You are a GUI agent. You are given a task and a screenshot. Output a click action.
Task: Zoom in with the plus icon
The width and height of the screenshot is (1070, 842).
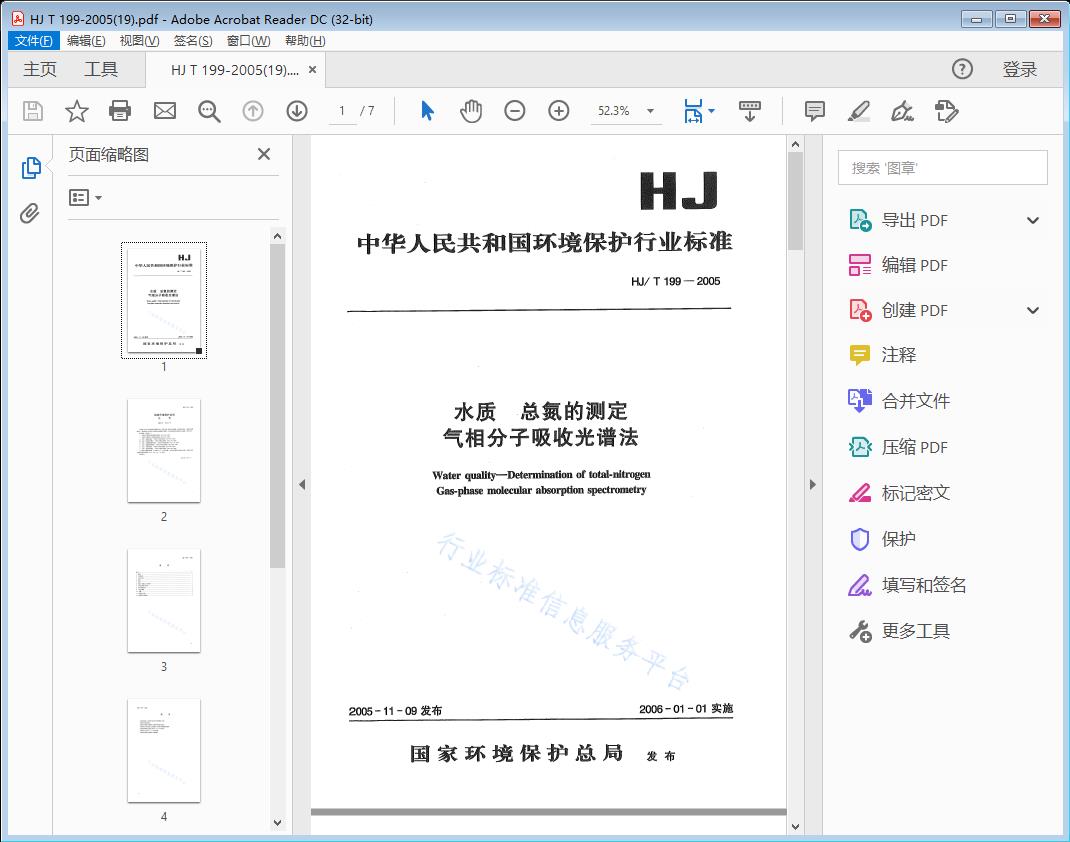coord(559,111)
